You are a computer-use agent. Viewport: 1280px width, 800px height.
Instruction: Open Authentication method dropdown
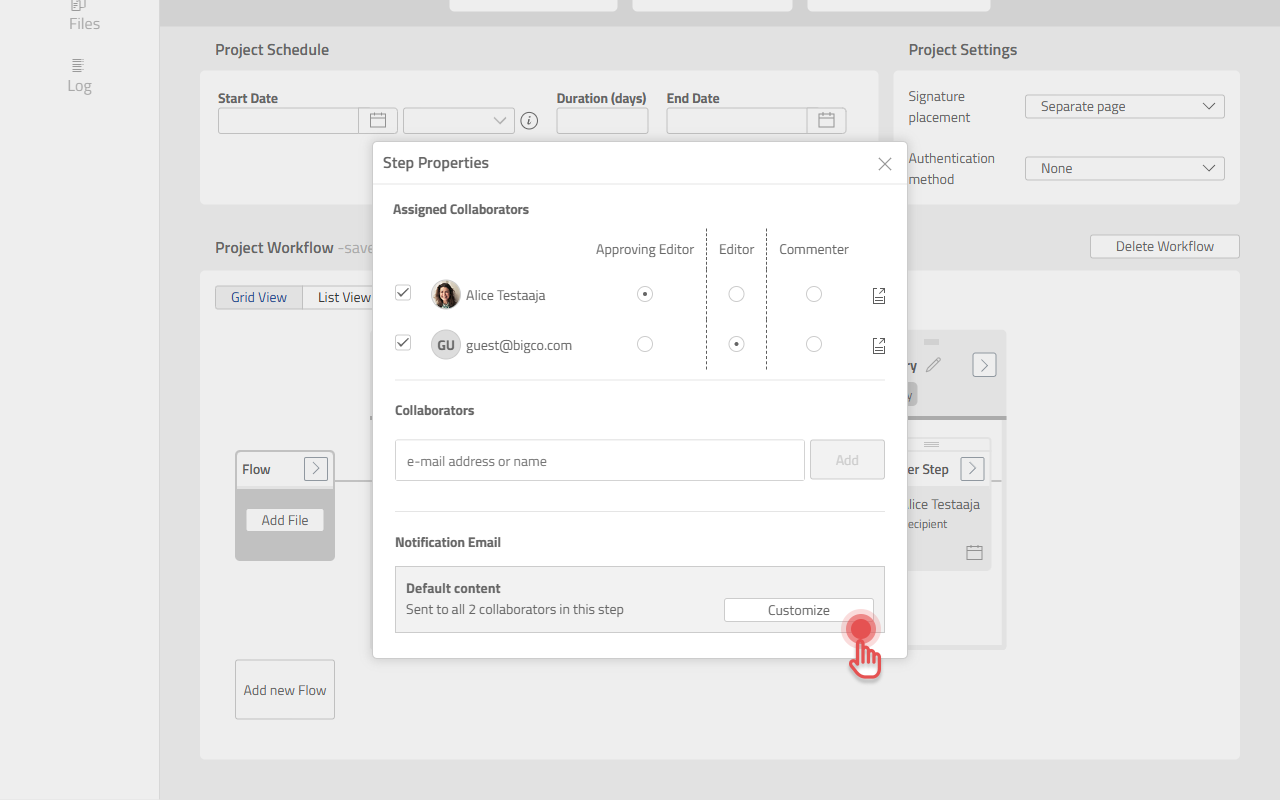click(1124, 168)
